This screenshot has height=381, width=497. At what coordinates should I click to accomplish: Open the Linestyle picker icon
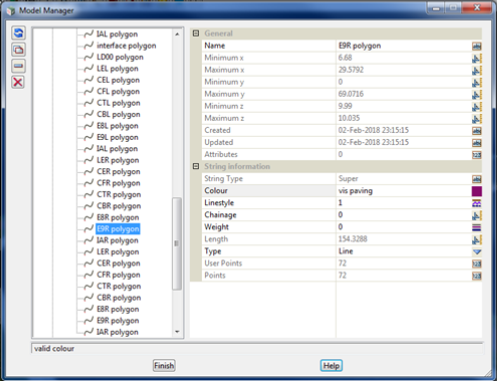(477, 203)
